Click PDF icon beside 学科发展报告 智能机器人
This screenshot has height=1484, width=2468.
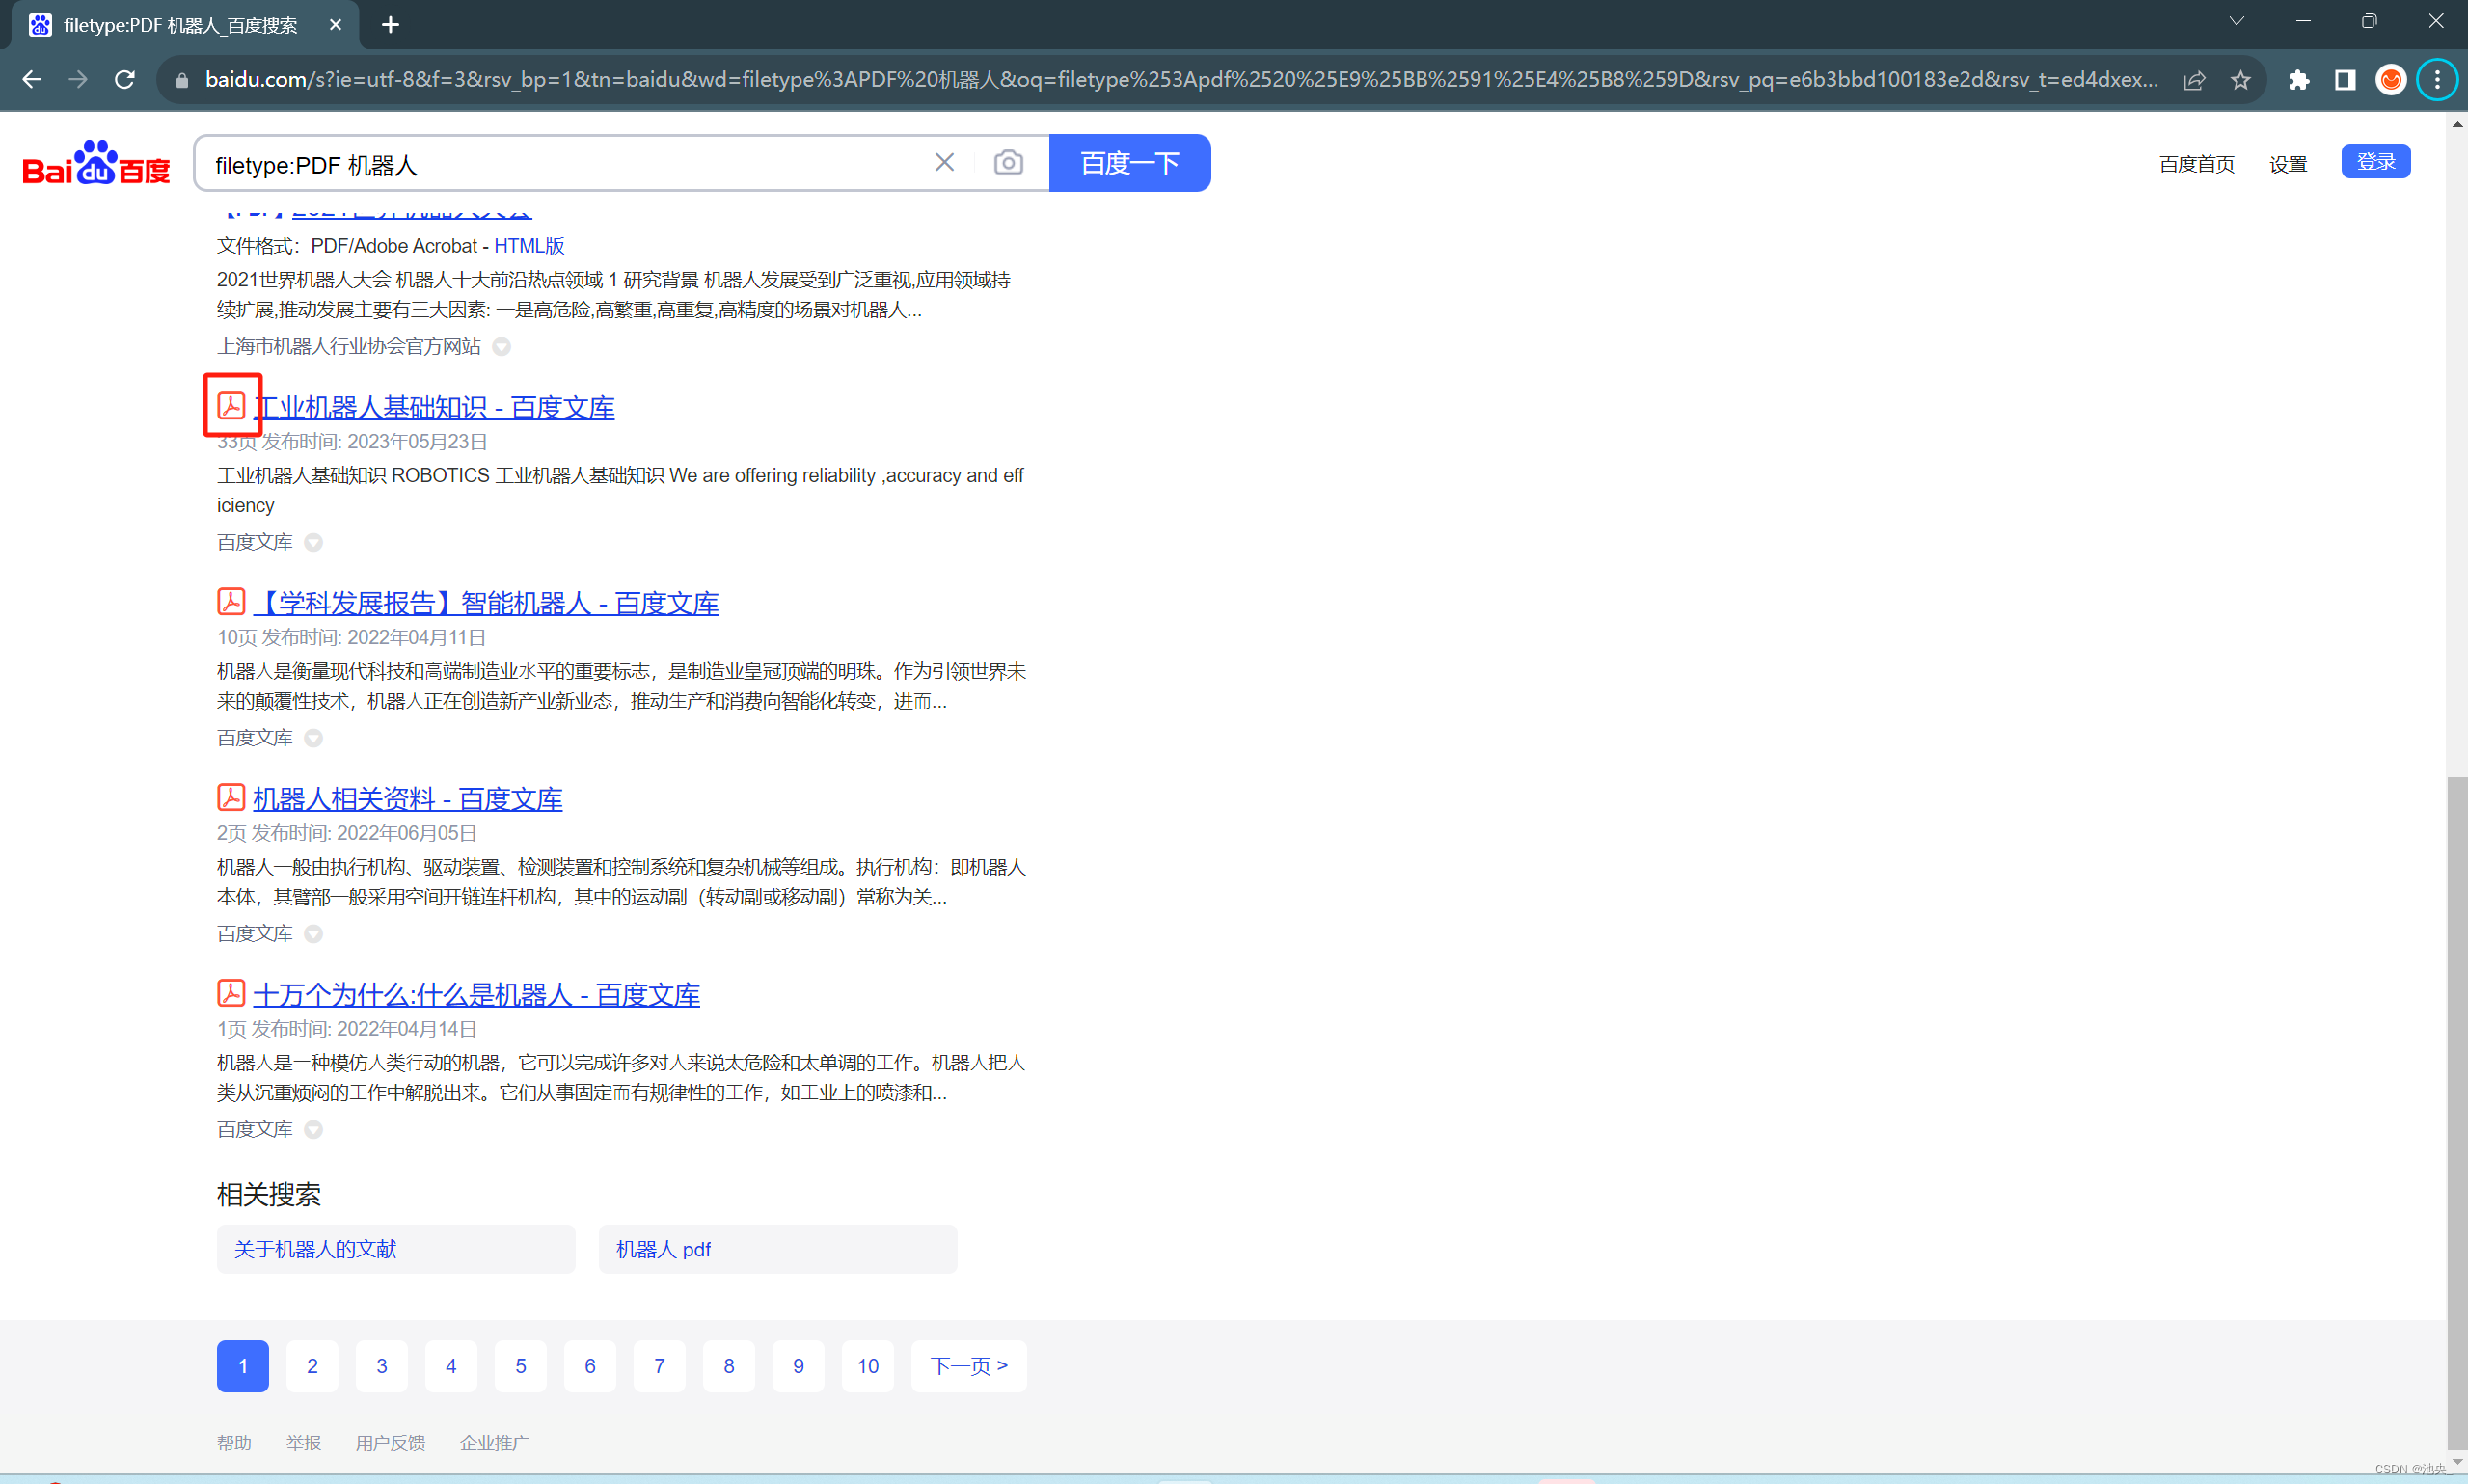pyautogui.click(x=231, y=601)
